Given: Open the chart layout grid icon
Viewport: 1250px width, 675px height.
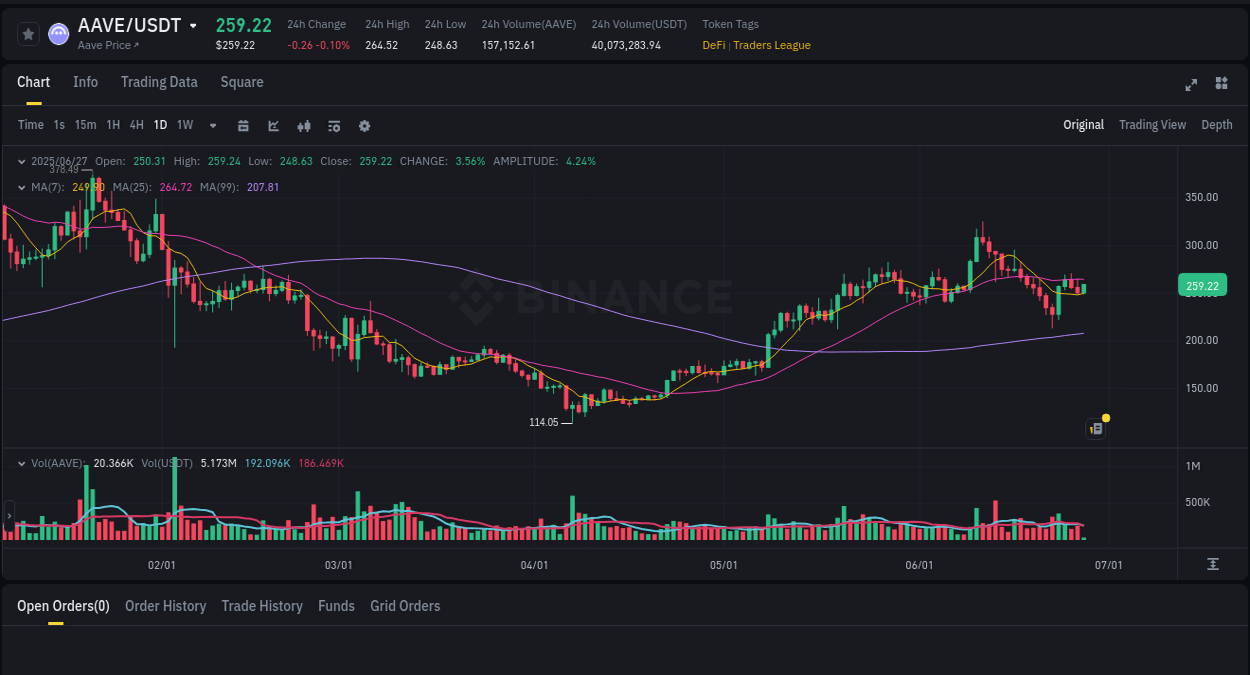Looking at the screenshot, I should pos(1221,84).
